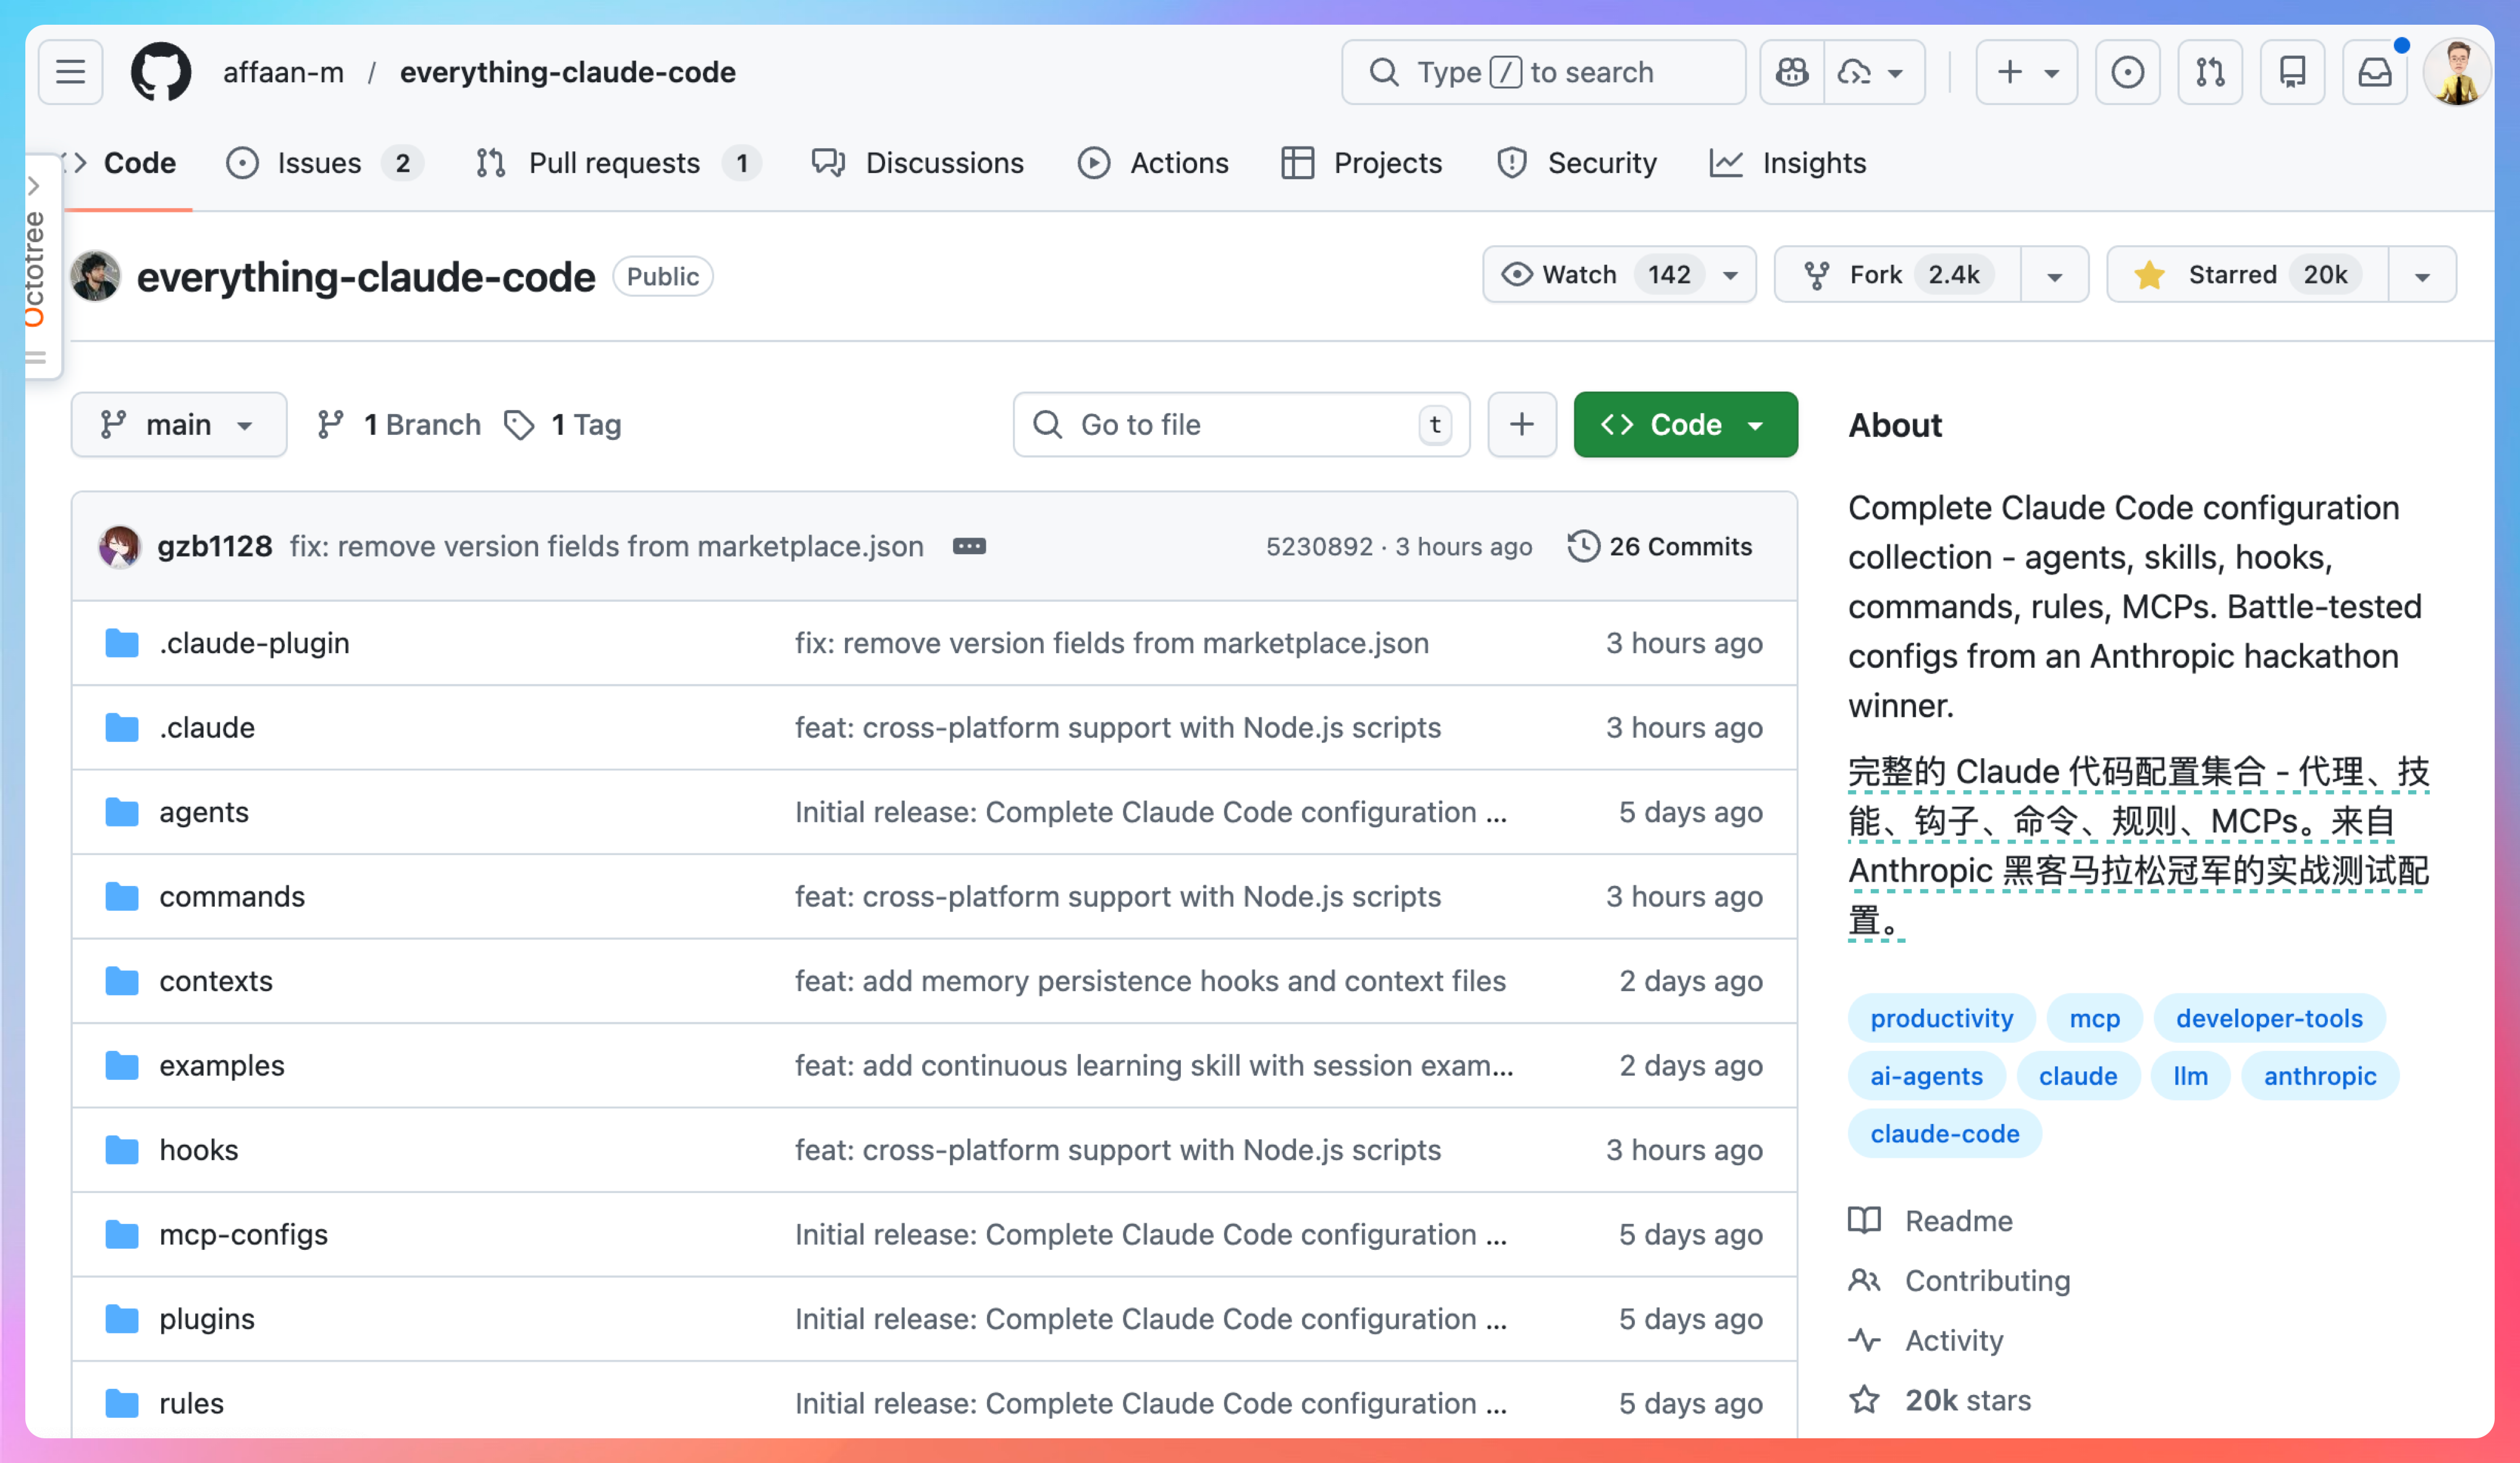The height and width of the screenshot is (1463, 2520).
Task: Click the pull requests icon in header
Action: click(2210, 72)
